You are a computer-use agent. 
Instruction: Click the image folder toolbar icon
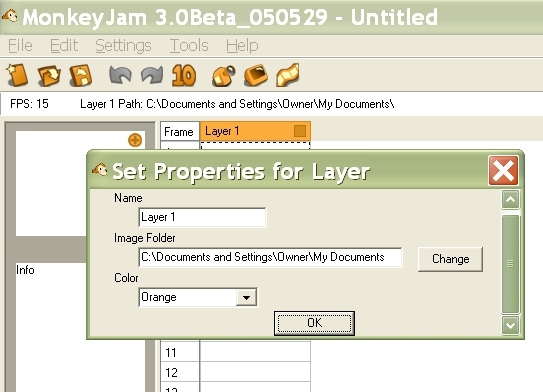tap(256, 75)
